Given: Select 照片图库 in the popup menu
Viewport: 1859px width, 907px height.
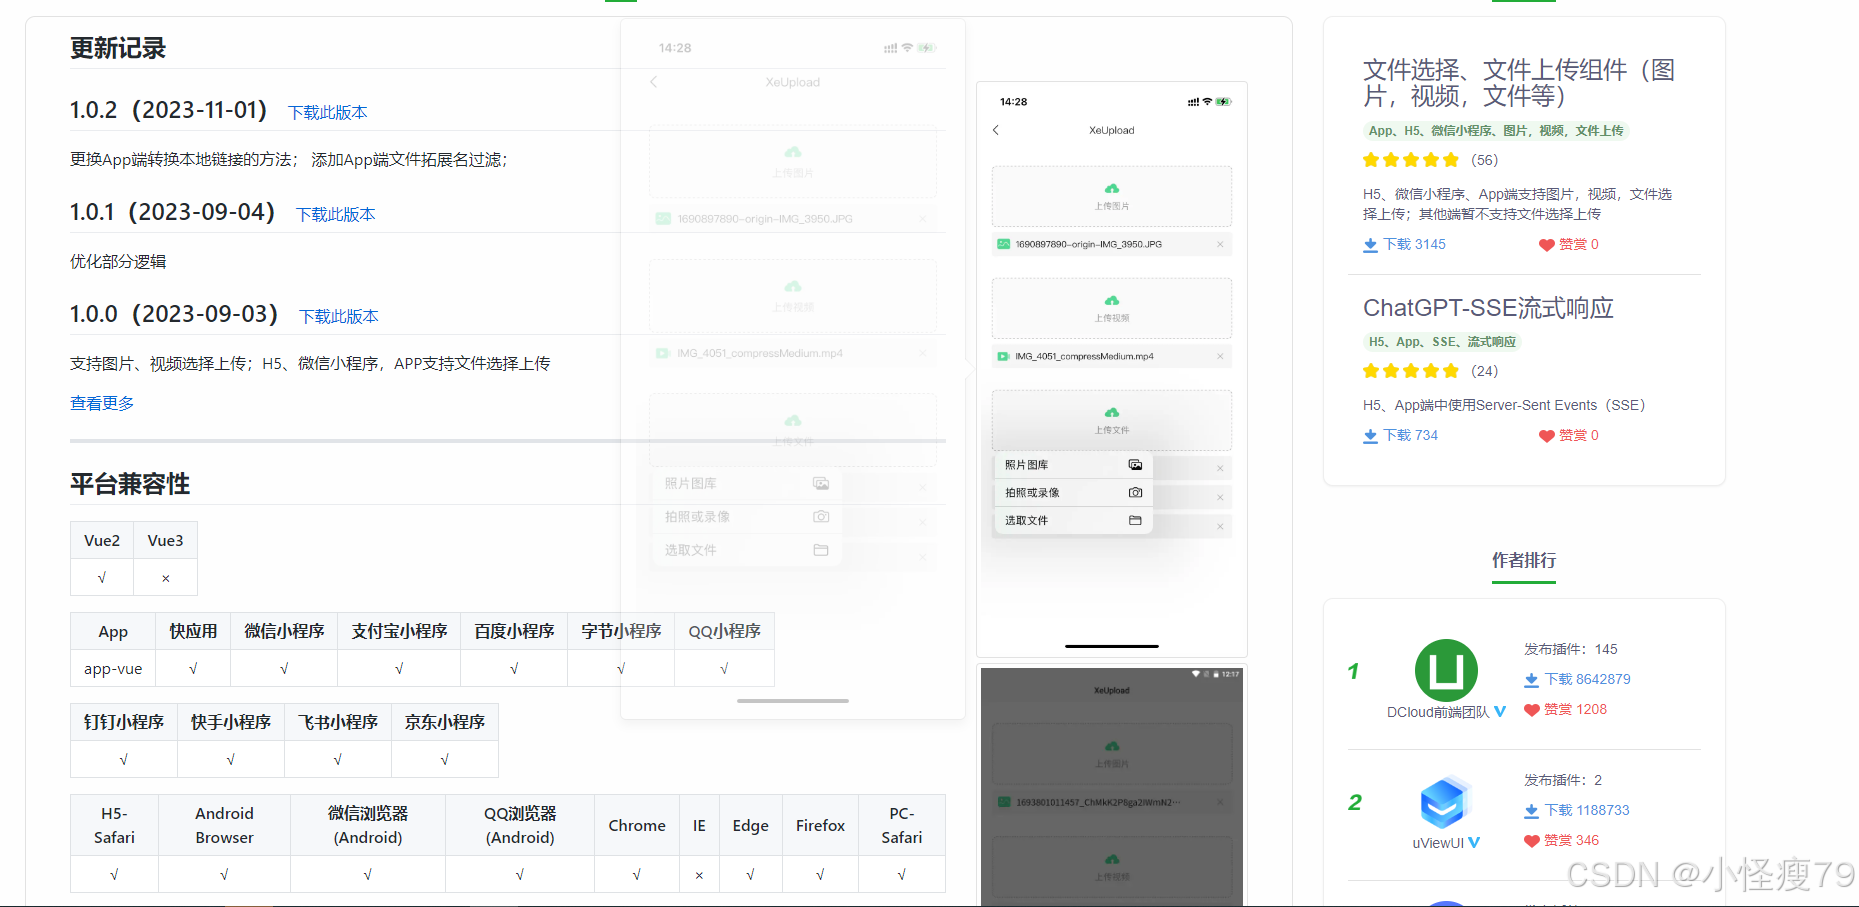Looking at the screenshot, I should [x=1073, y=465].
